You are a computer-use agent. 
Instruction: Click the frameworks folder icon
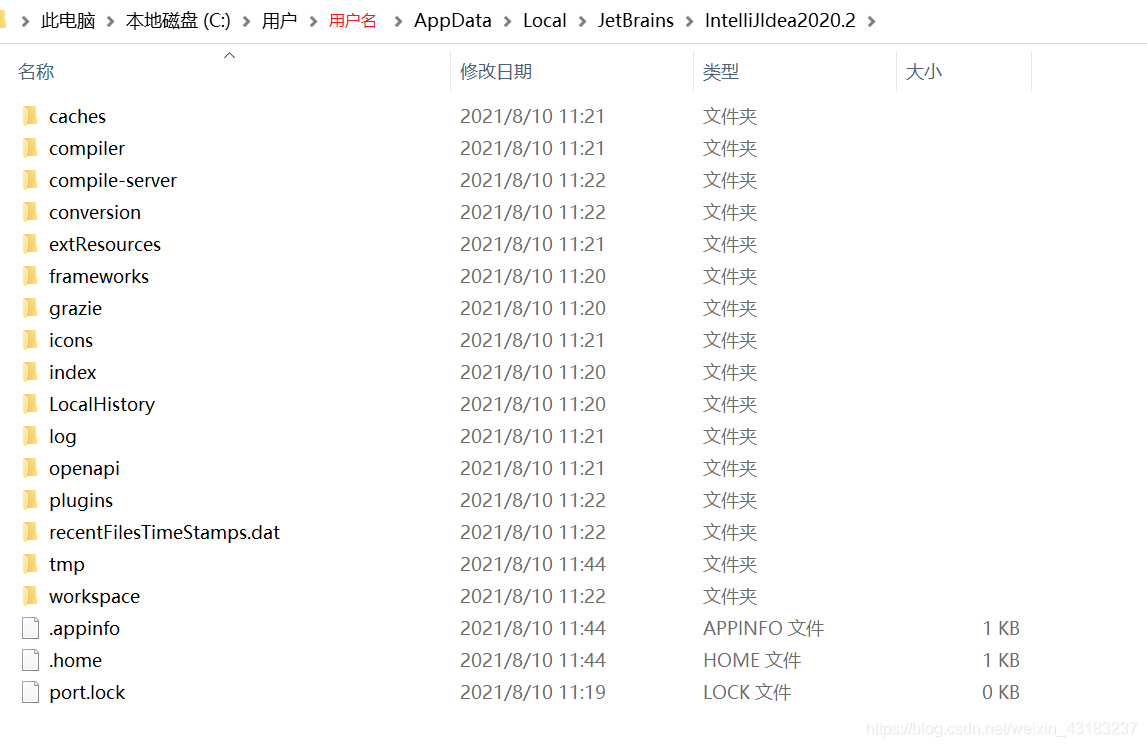pyautogui.click(x=30, y=277)
